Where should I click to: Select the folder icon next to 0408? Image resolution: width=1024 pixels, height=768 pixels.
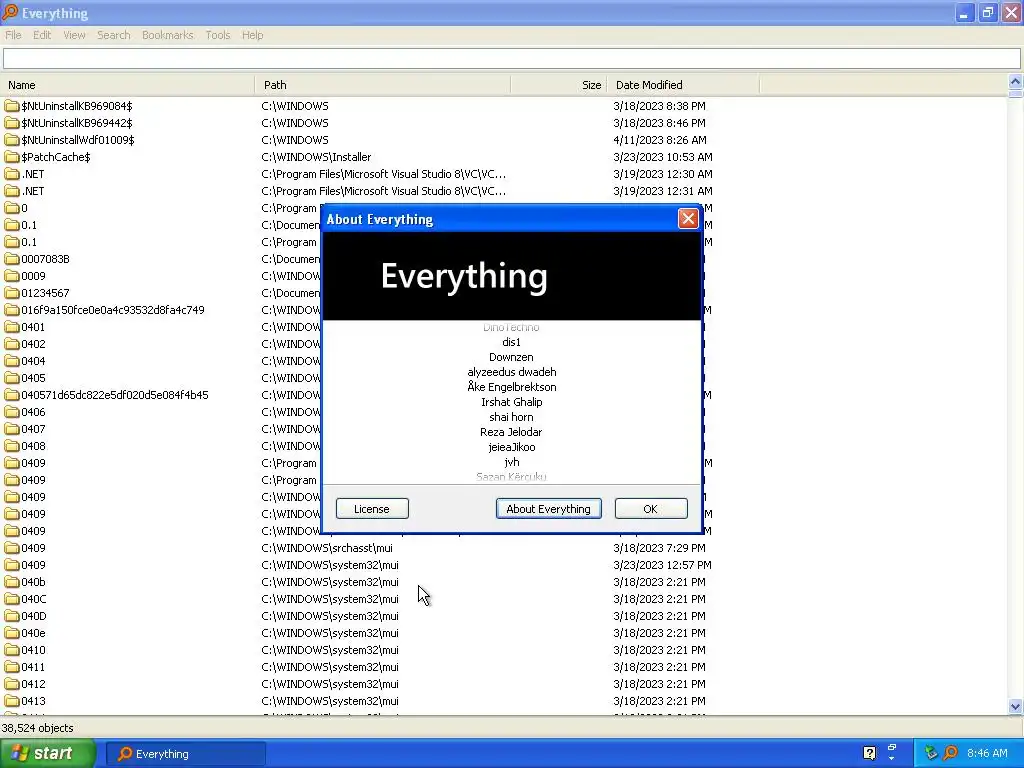(x=12, y=445)
